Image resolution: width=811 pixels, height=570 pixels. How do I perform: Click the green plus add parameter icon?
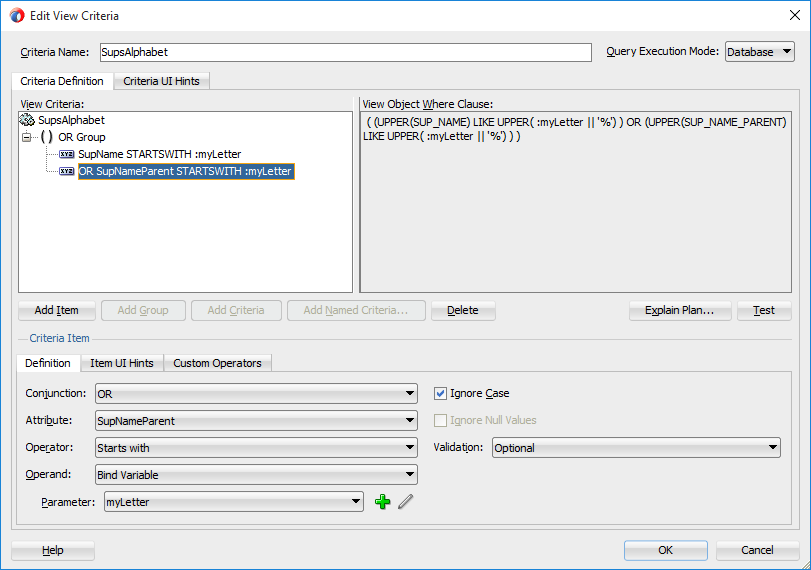point(382,502)
